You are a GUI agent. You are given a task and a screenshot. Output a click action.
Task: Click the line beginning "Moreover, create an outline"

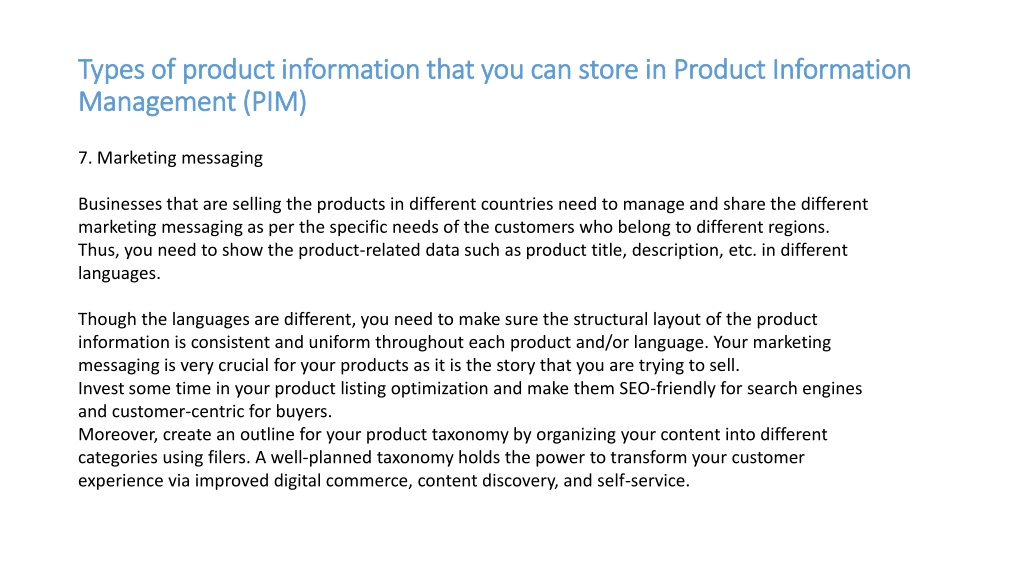pyautogui.click(x=453, y=434)
